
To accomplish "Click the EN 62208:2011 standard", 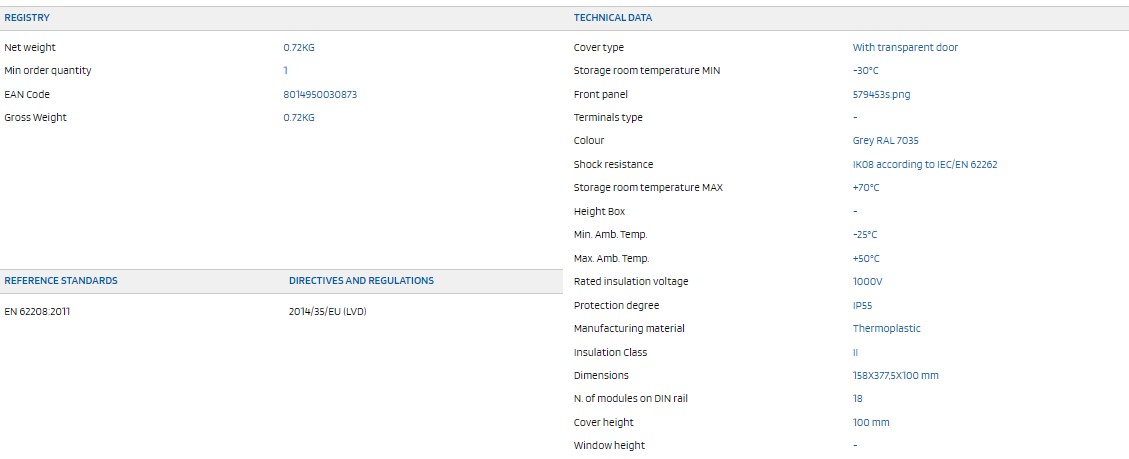I will click(x=37, y=312).
